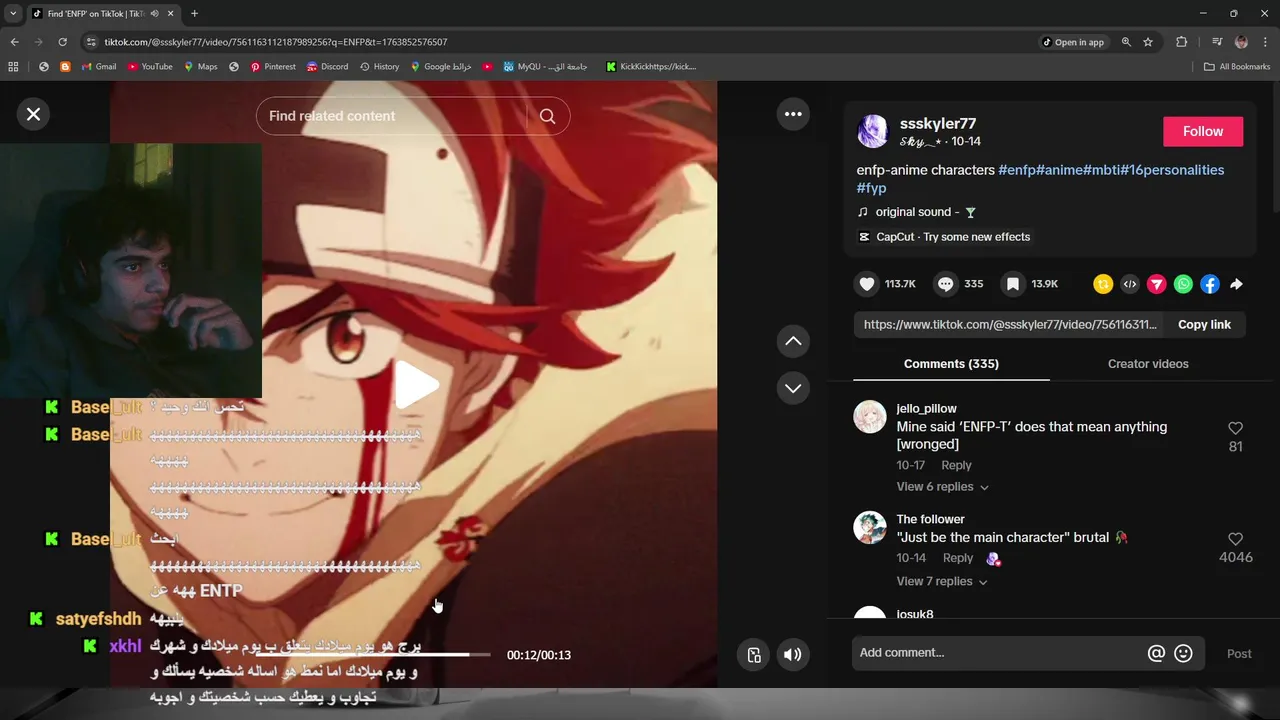1280x720 pixels.
Task: Expand View 6 replies
Action: point(943,487)
